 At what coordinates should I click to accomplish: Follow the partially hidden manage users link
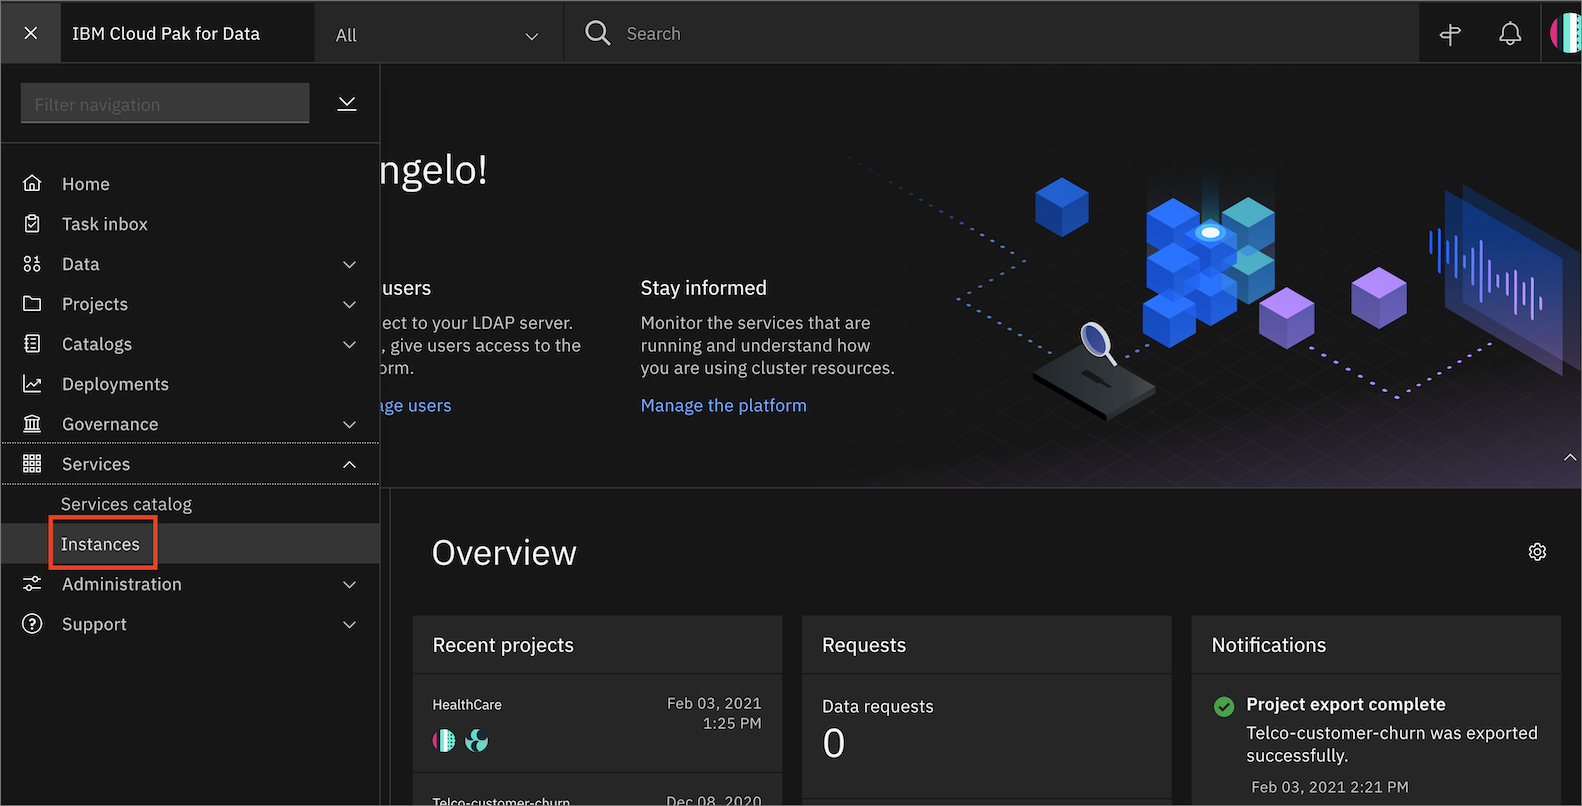point(416,405)
